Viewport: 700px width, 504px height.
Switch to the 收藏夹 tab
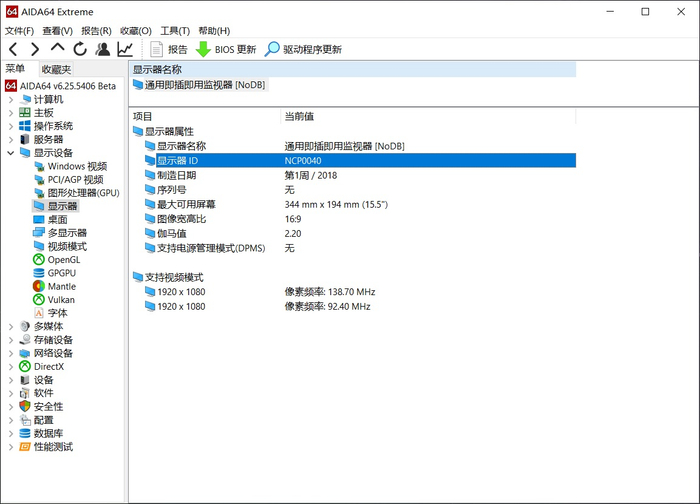[56, 70]
